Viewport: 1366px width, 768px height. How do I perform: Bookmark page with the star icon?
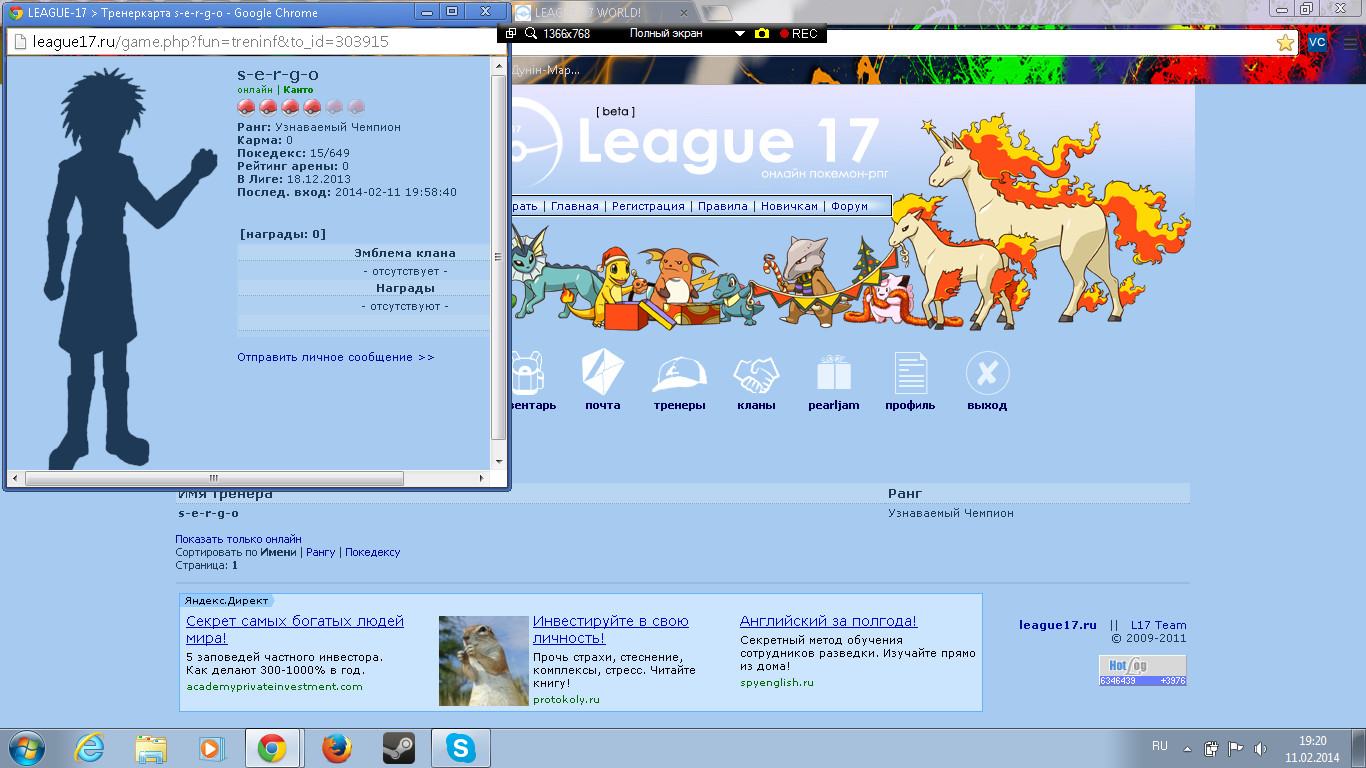[1285, 43]
